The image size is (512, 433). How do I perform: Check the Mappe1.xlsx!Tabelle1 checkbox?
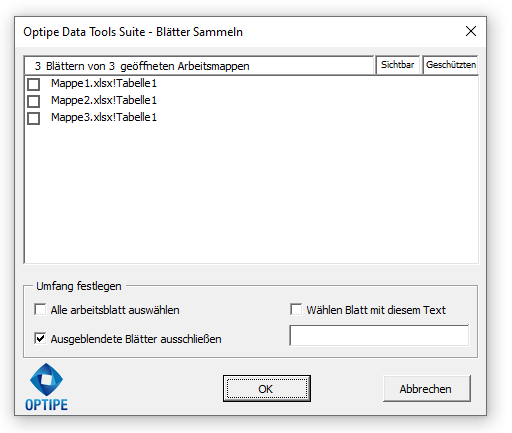tap(33, 84)
